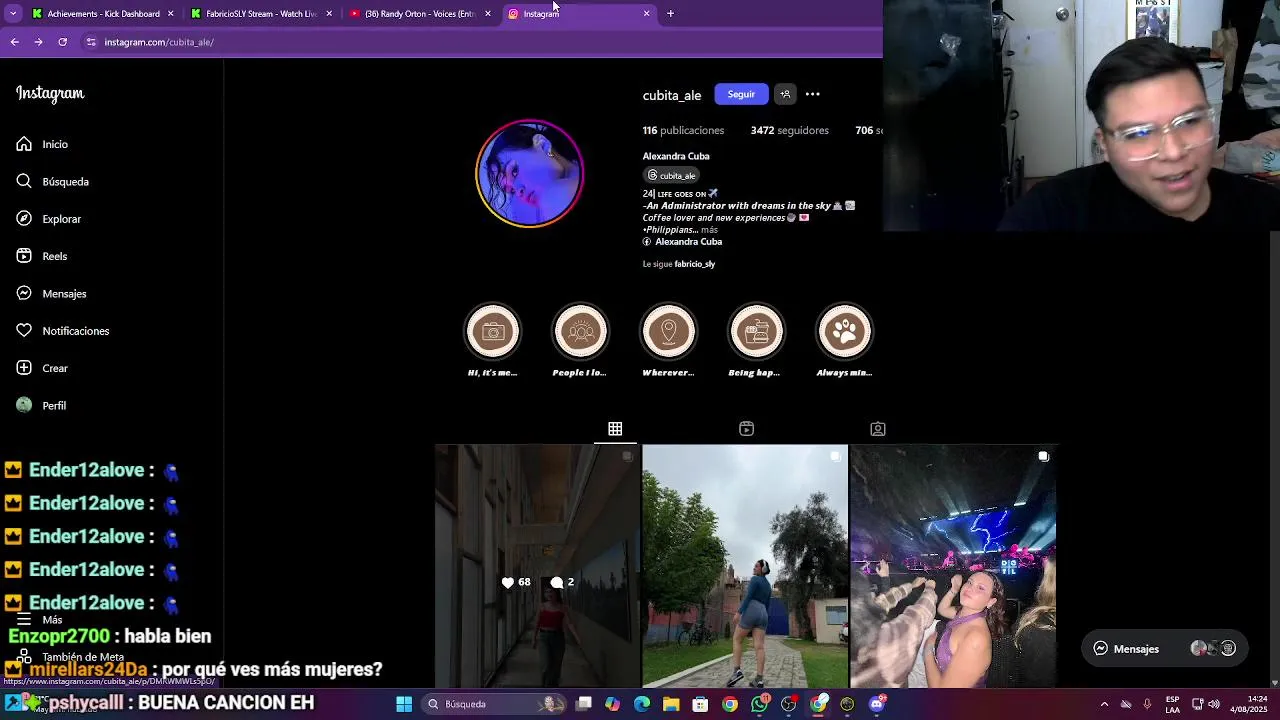Switch to FabricioSLY Stream tab
The width and height of the screenshot is (1280, 720).
click(261, 14)
